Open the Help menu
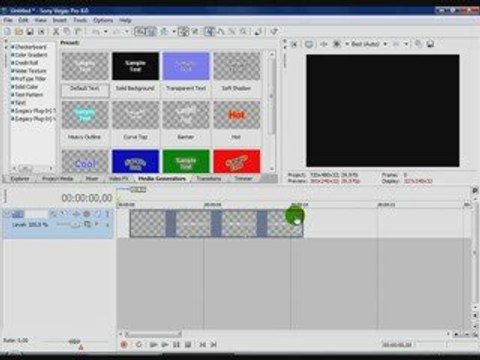This screenshot has height=360, width=480. [x=125, y=20]
